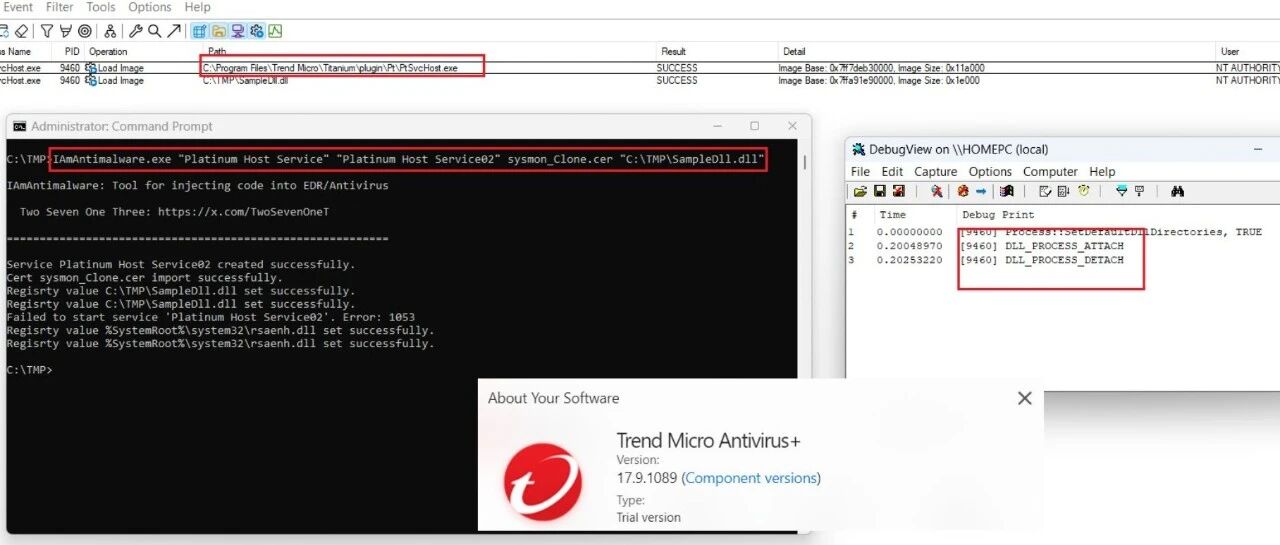Click the Find binoculars icon in DebugView
The image size is (1280, 545).
click(1178, 191)
